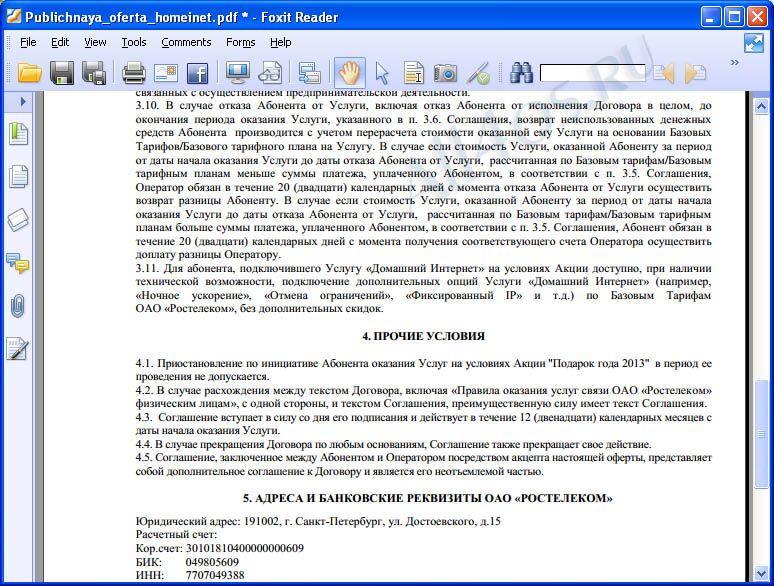Open the Layers panel in the sidebar

(18, 220)
